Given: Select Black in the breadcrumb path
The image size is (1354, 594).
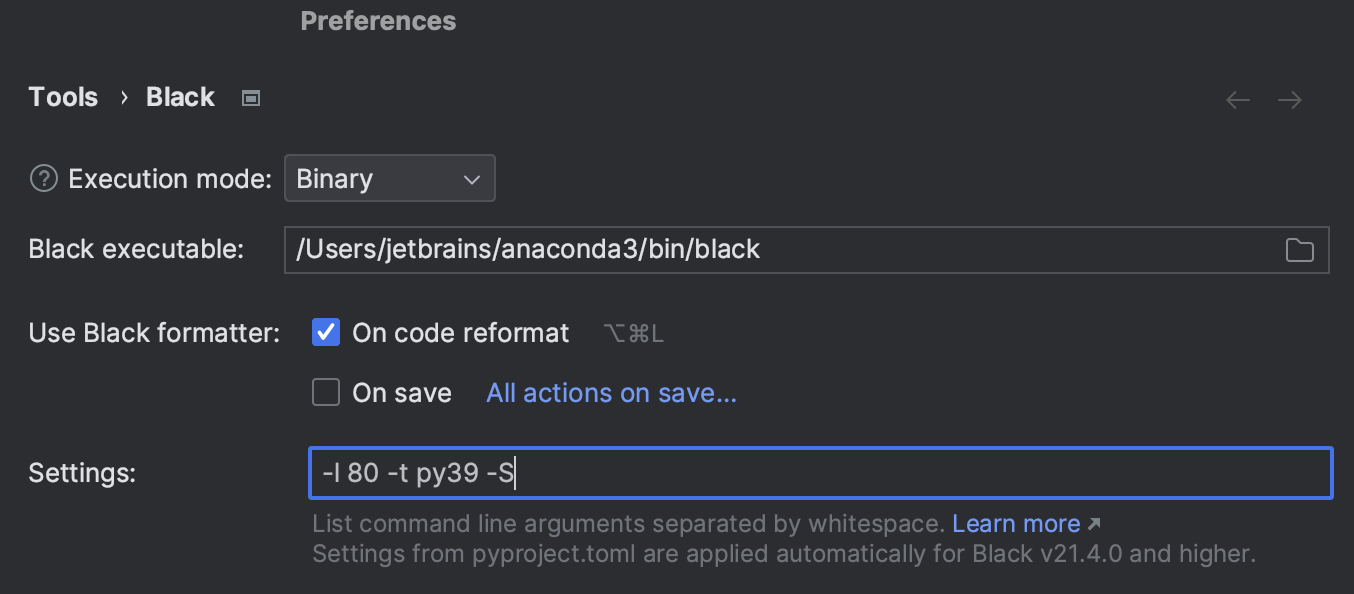Looking at the screenshot, I should pos(180,96).
